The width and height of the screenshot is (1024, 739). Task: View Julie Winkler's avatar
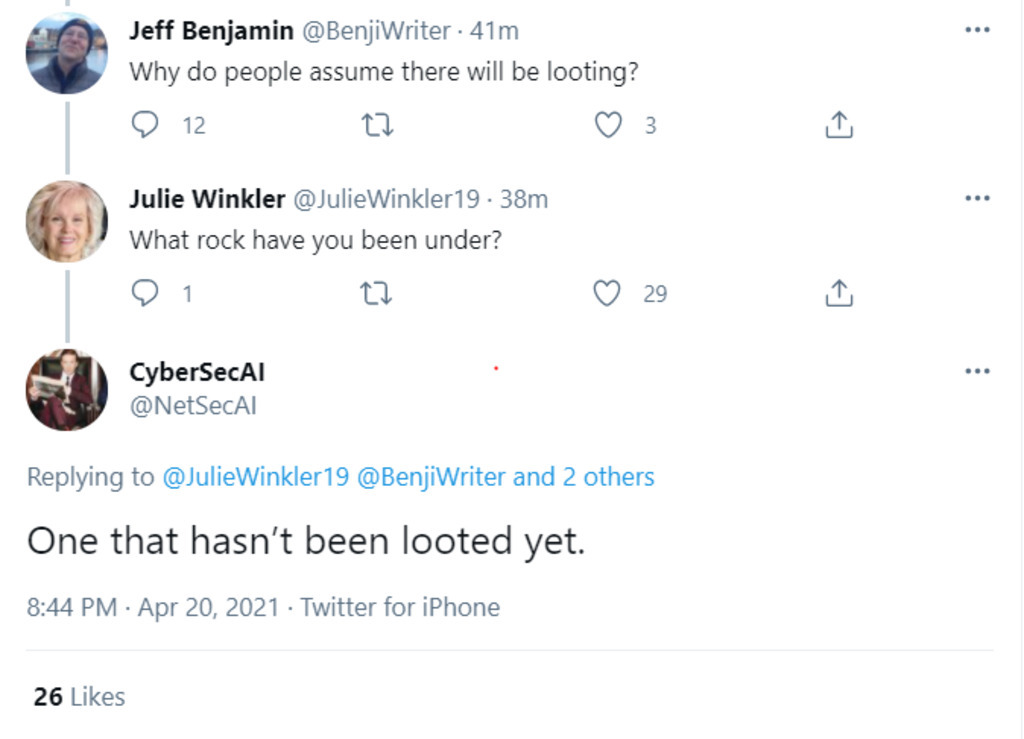(66, 222)
